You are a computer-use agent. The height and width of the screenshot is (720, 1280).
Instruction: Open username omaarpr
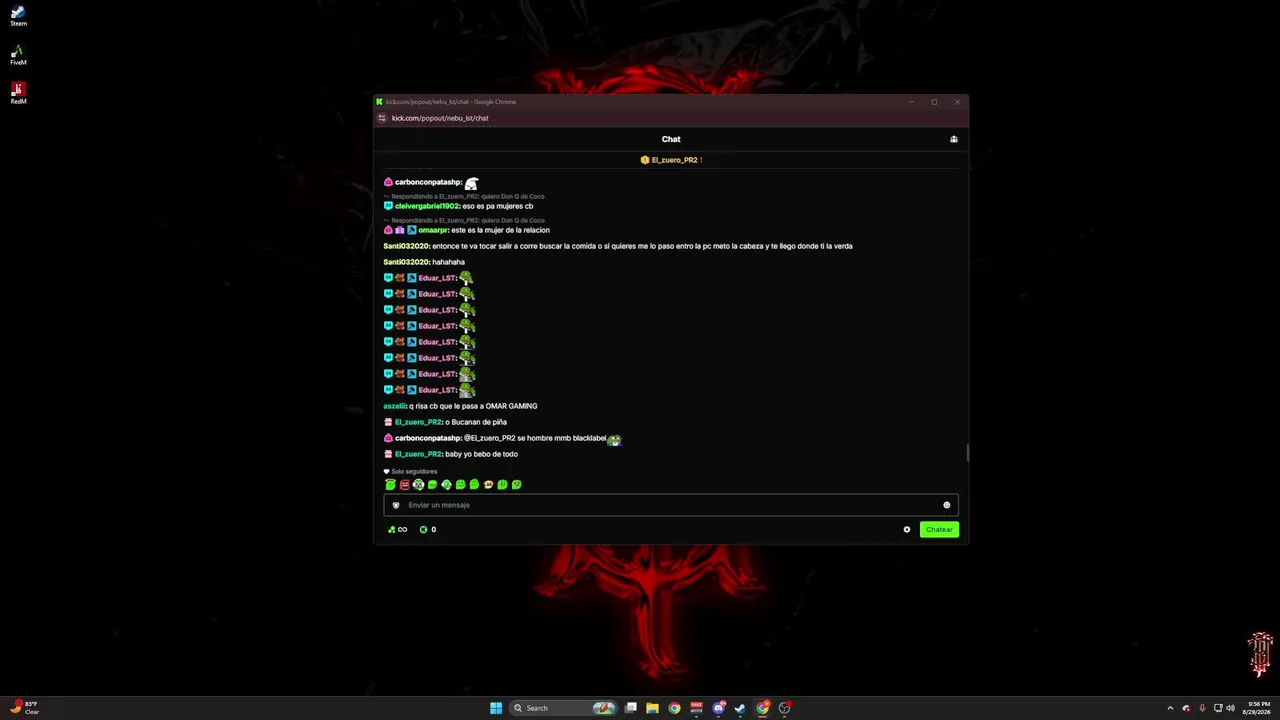click(433, 230)
